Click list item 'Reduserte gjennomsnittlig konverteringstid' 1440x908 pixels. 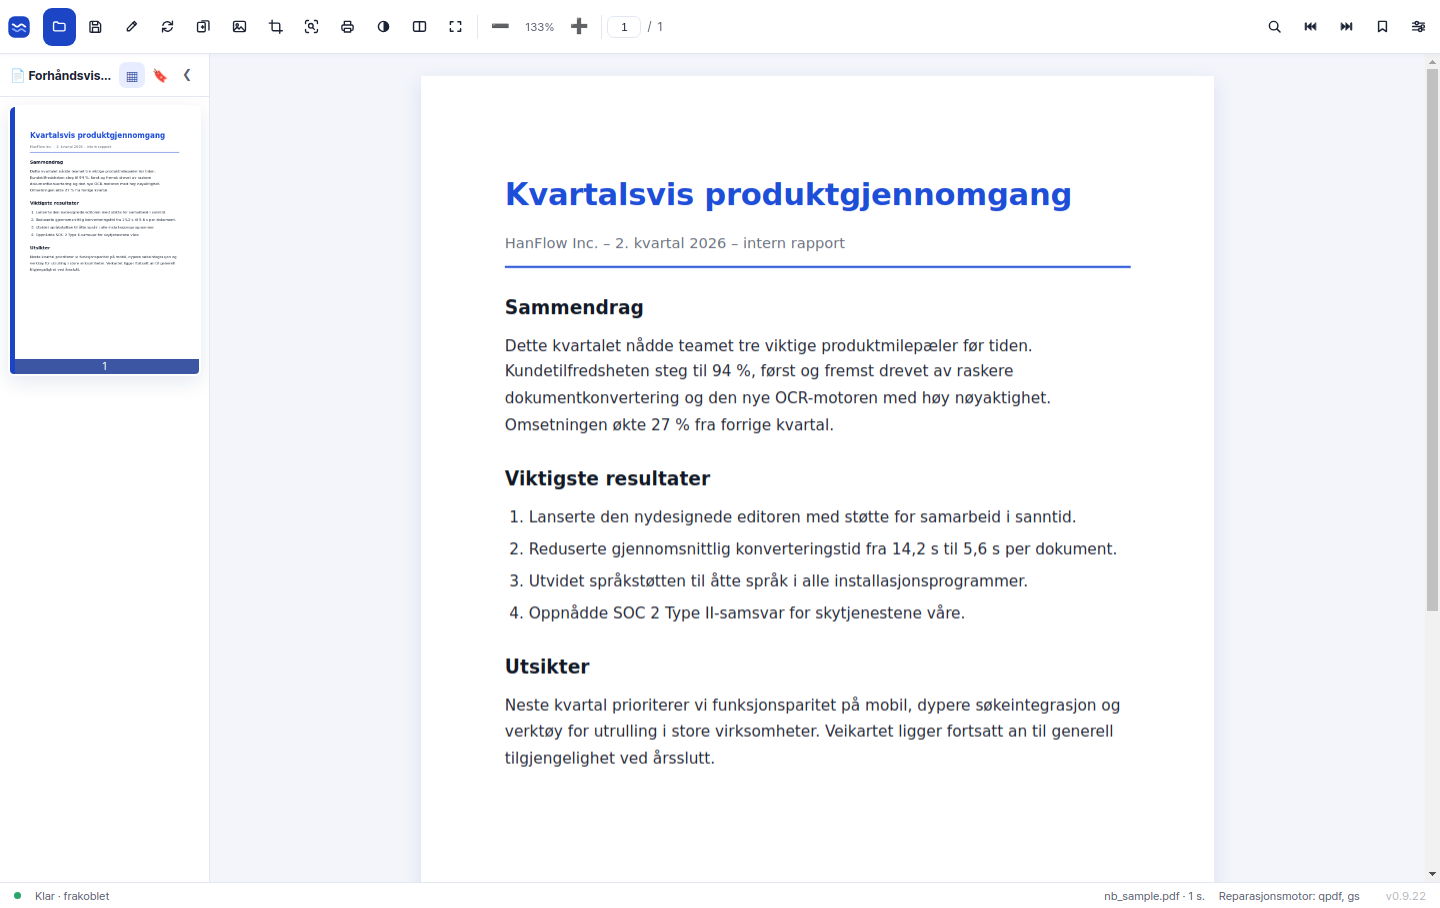pyautogui.click(x=822, y=549)
